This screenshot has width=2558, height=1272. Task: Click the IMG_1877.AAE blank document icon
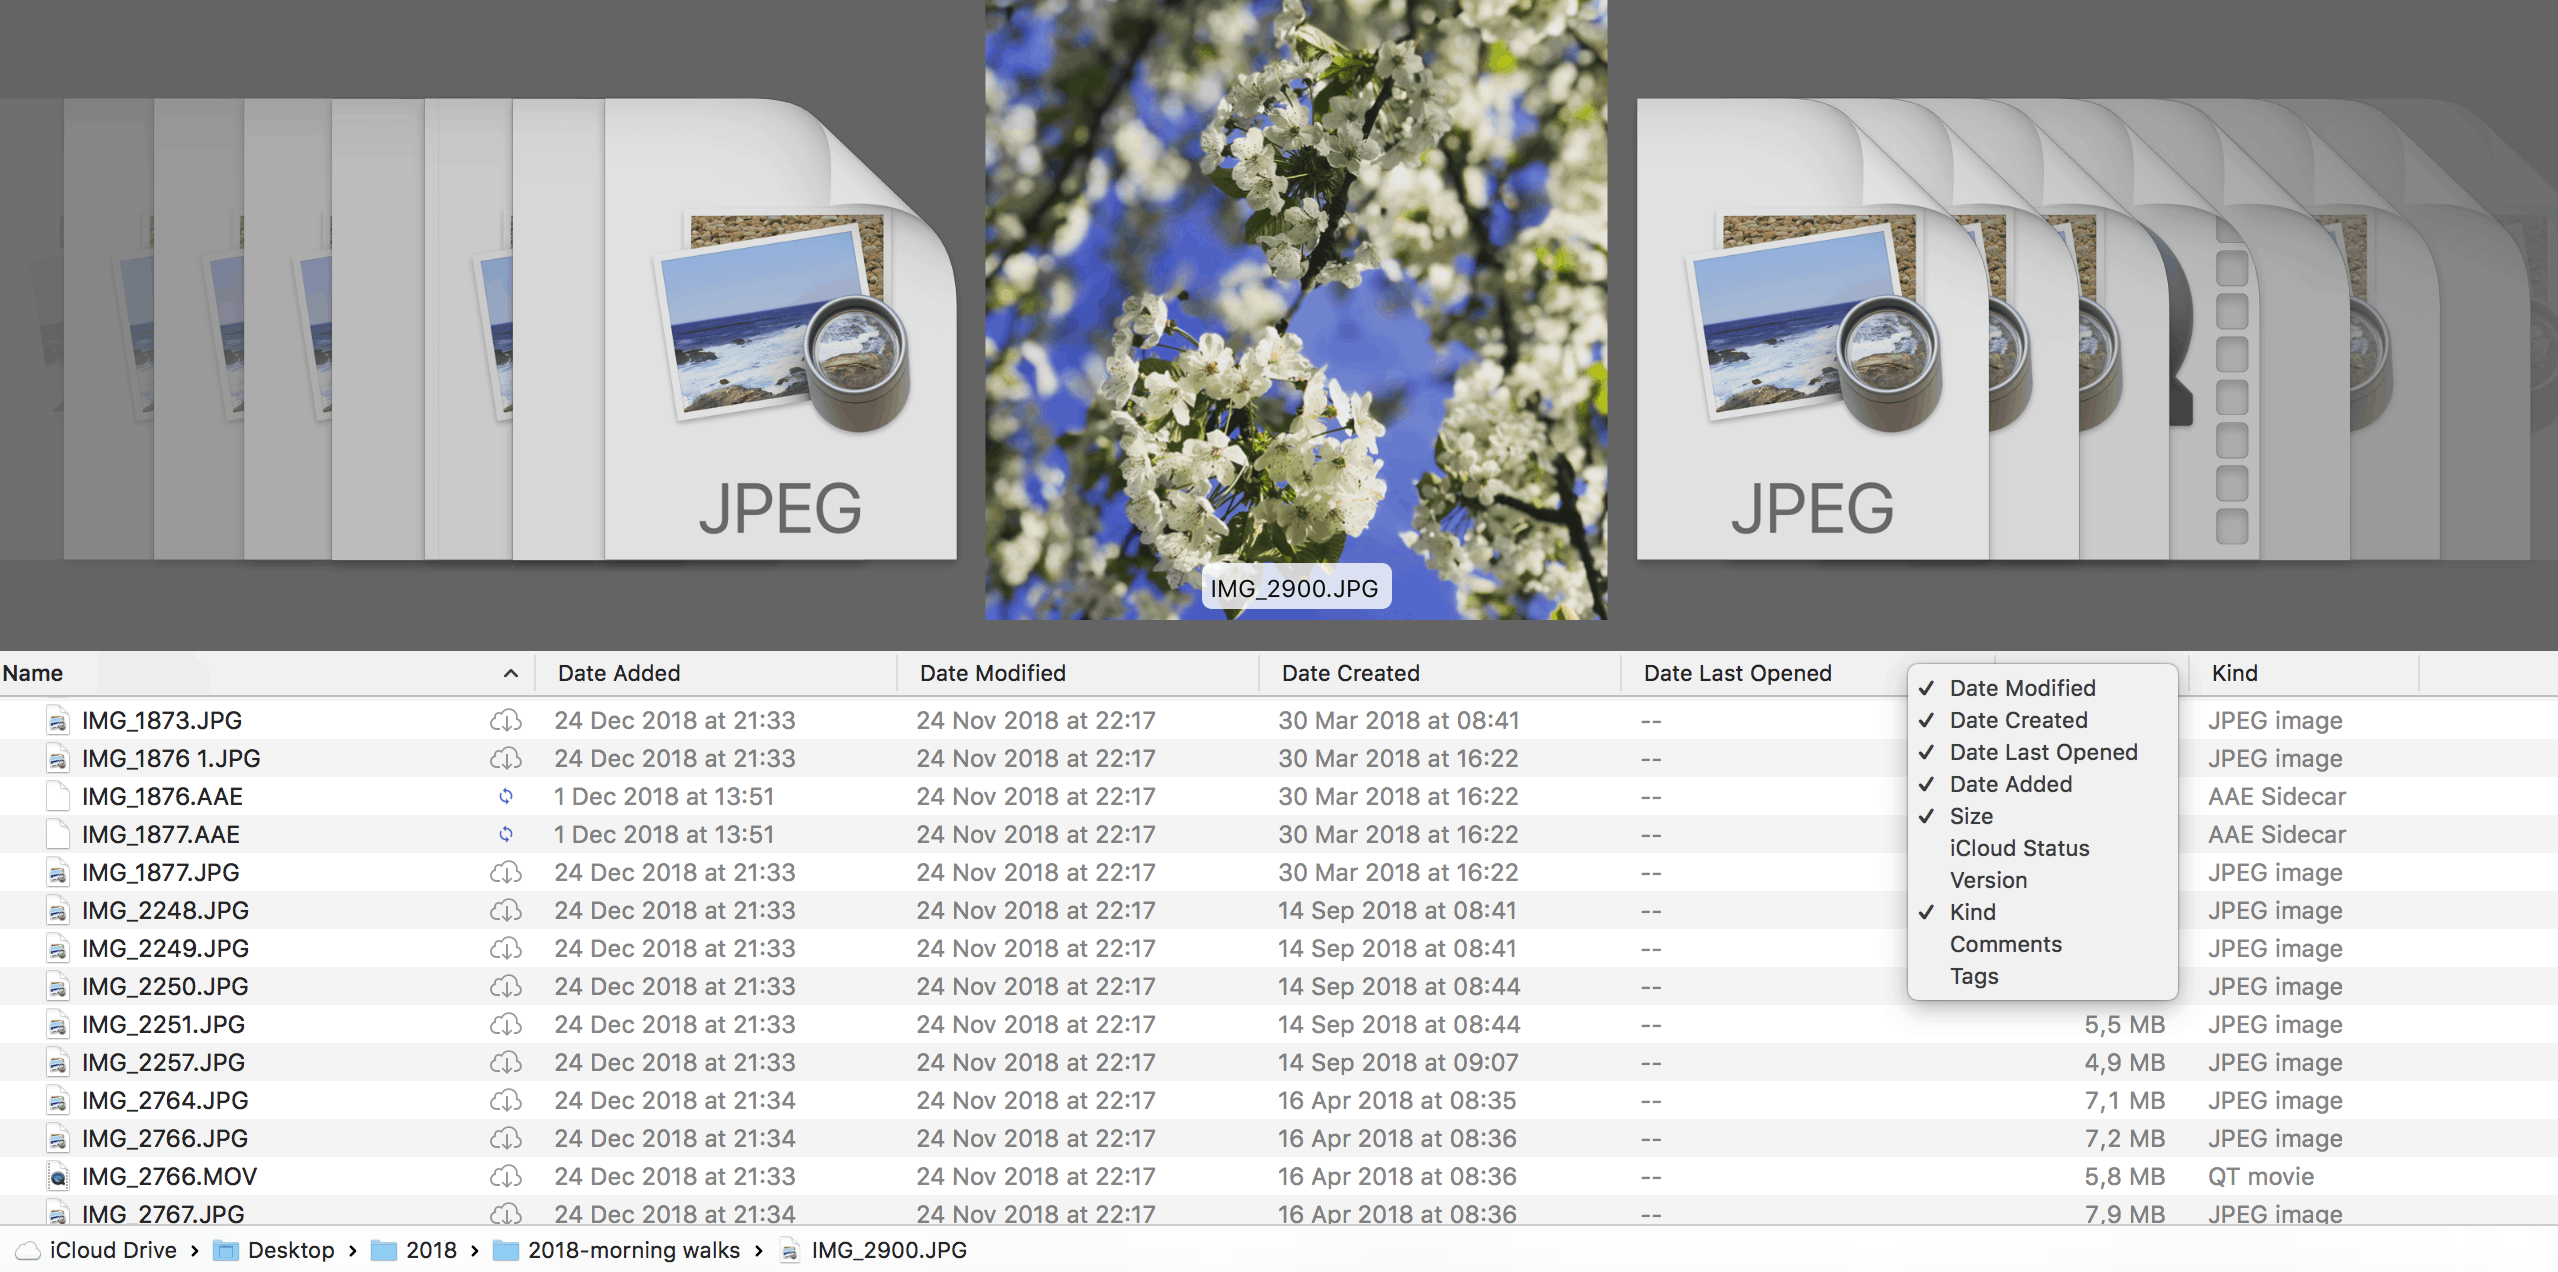[x=58, y=834]
